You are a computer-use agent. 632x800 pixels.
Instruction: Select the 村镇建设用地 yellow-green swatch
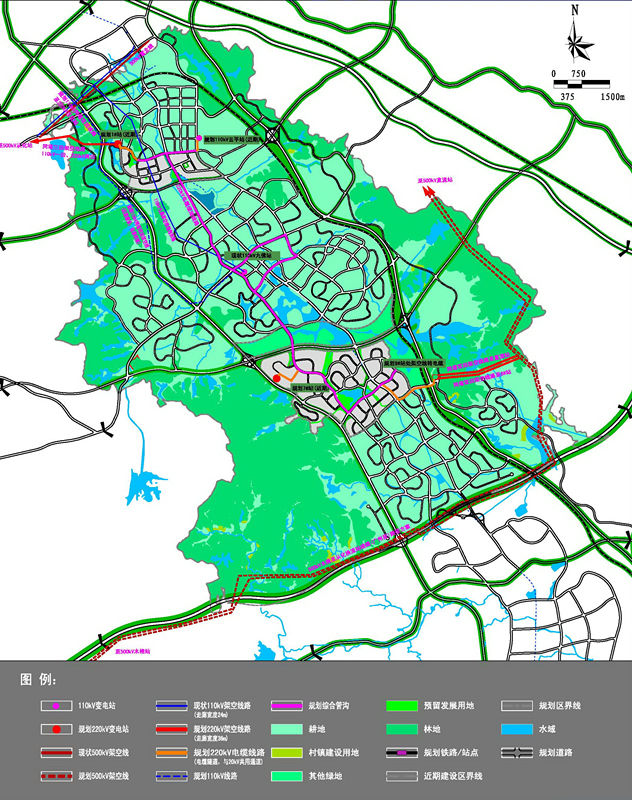tap(286, 752)
